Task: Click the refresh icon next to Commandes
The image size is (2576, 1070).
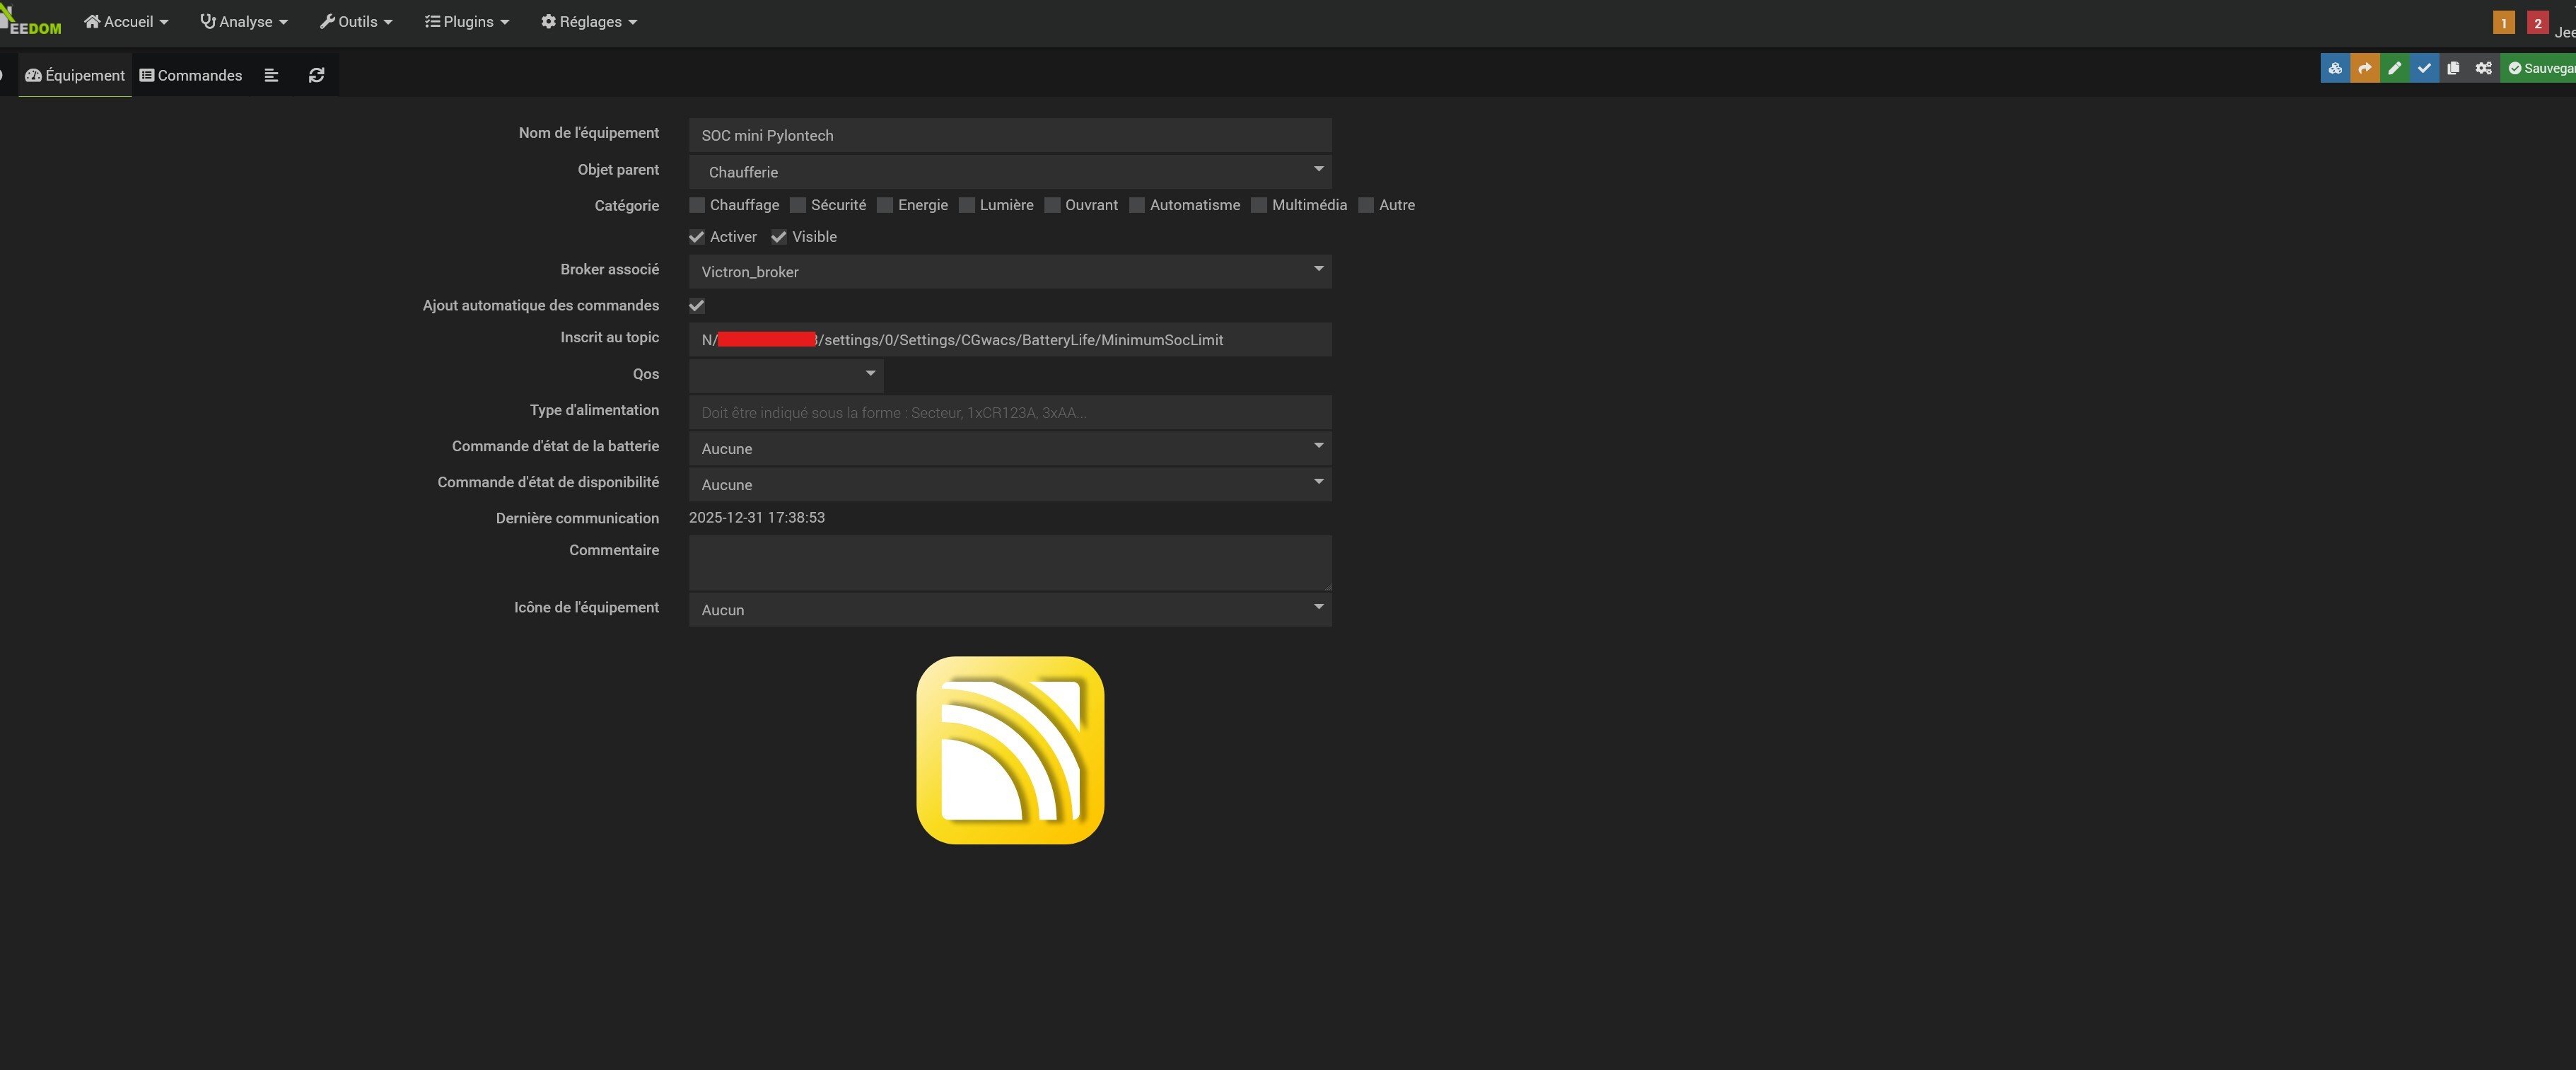Action: pos(316,75)
